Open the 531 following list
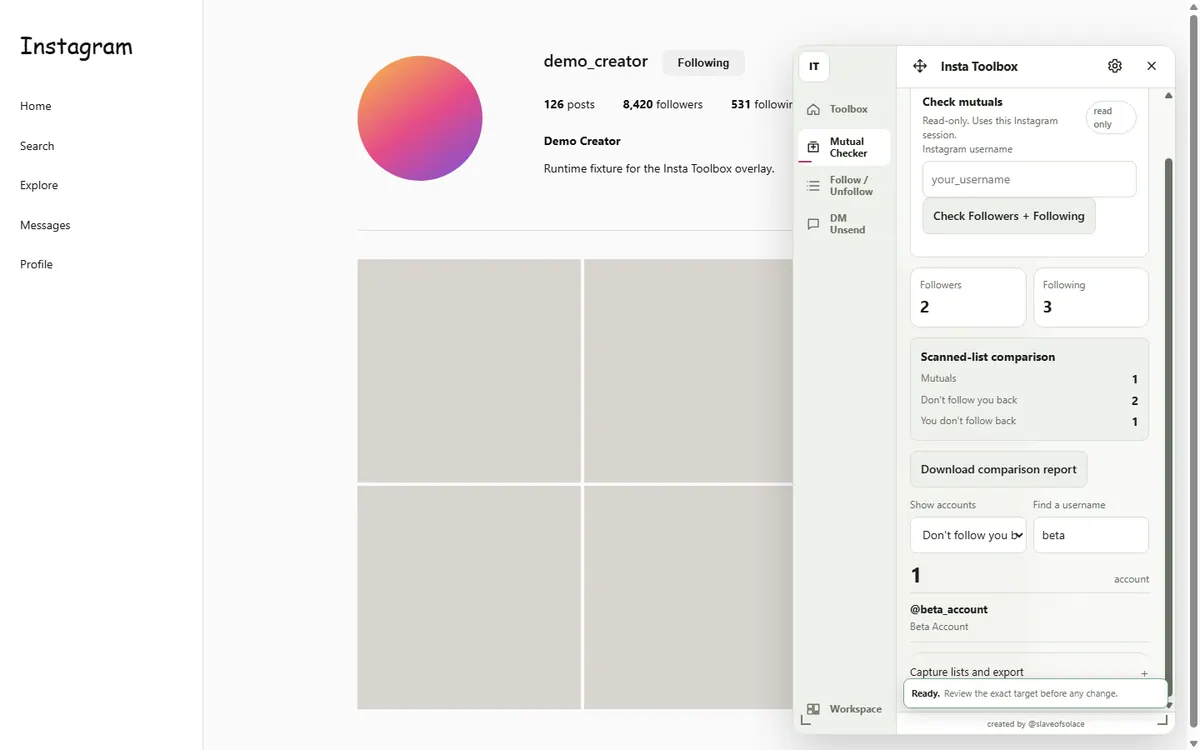Screen dimensions: 1200x750 click(761, 104)
